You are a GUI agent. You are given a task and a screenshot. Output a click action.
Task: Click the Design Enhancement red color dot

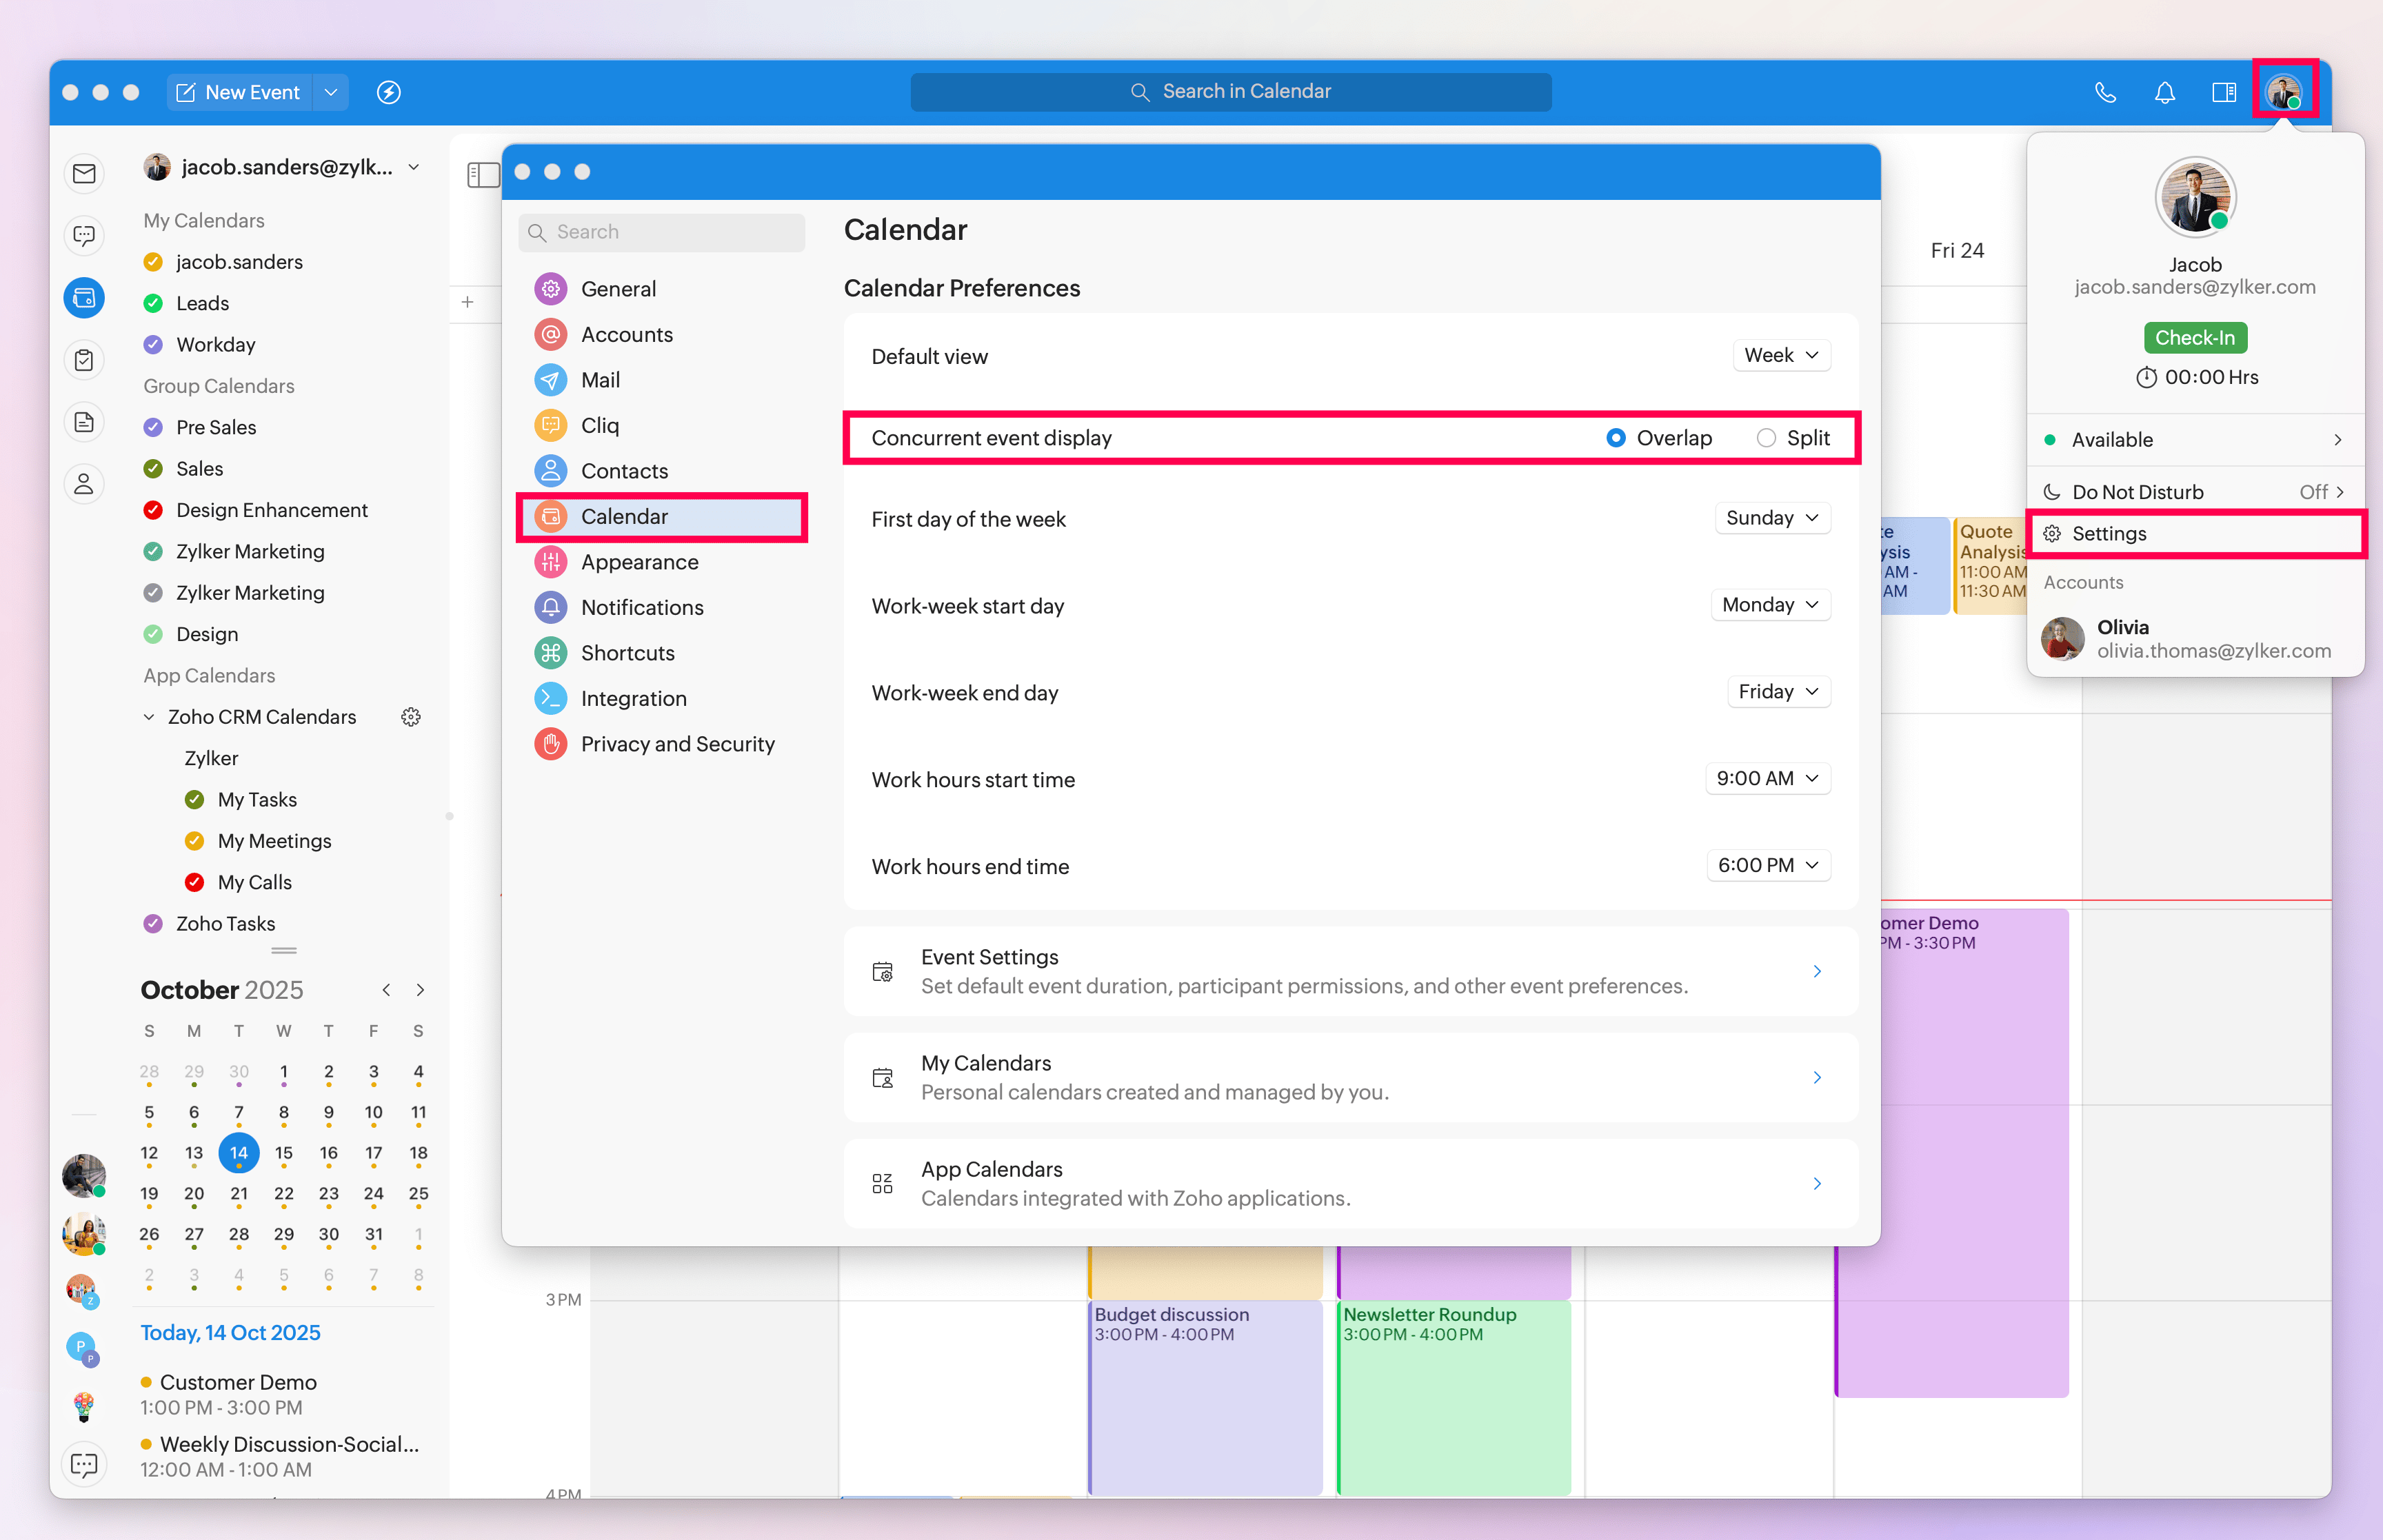(x=153, y=510)
